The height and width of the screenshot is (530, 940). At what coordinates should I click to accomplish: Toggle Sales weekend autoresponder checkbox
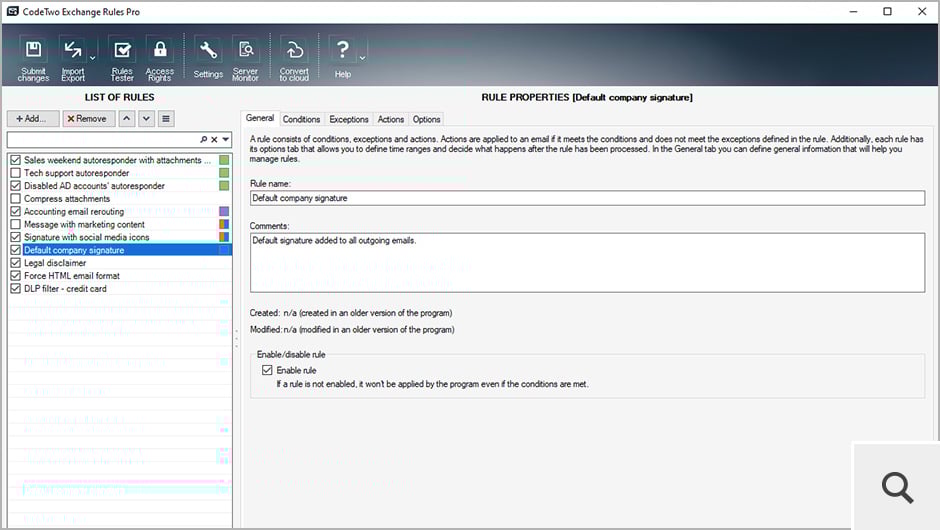(16, 160)
